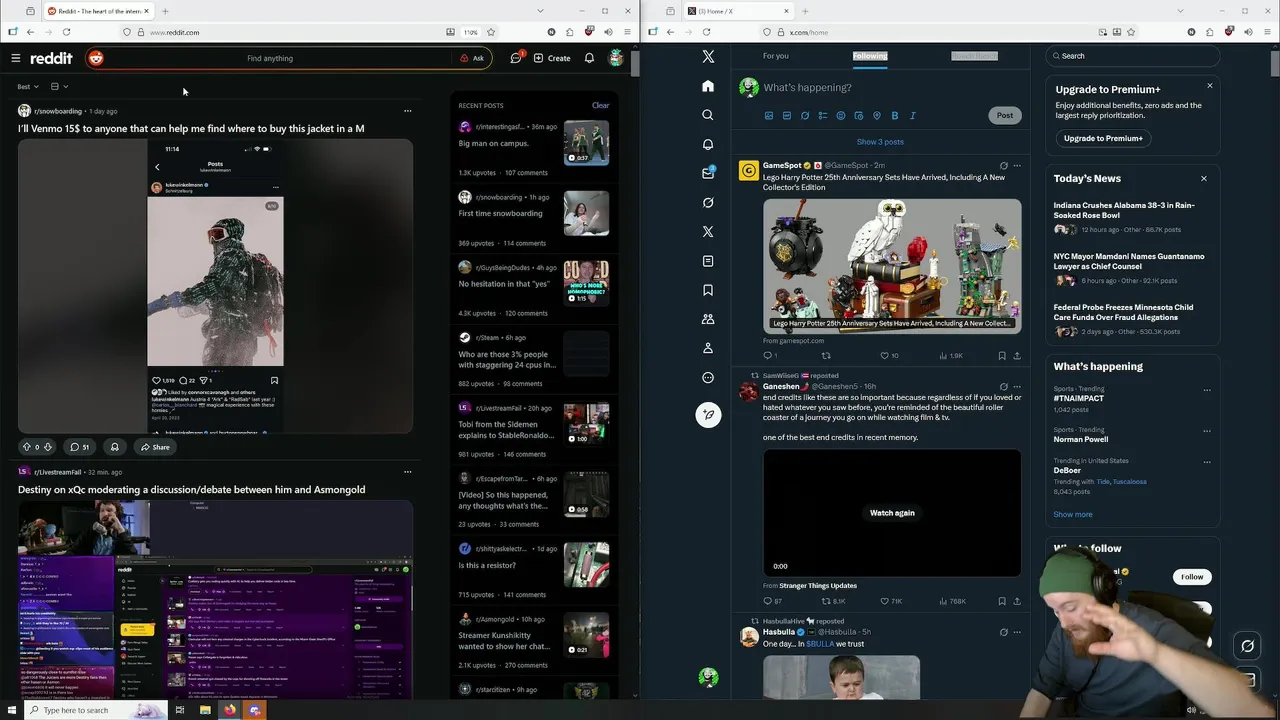Open options menu for the LivestreamFail post
The height and width of the screenshot is (720, 1280).
coord(407,472)
